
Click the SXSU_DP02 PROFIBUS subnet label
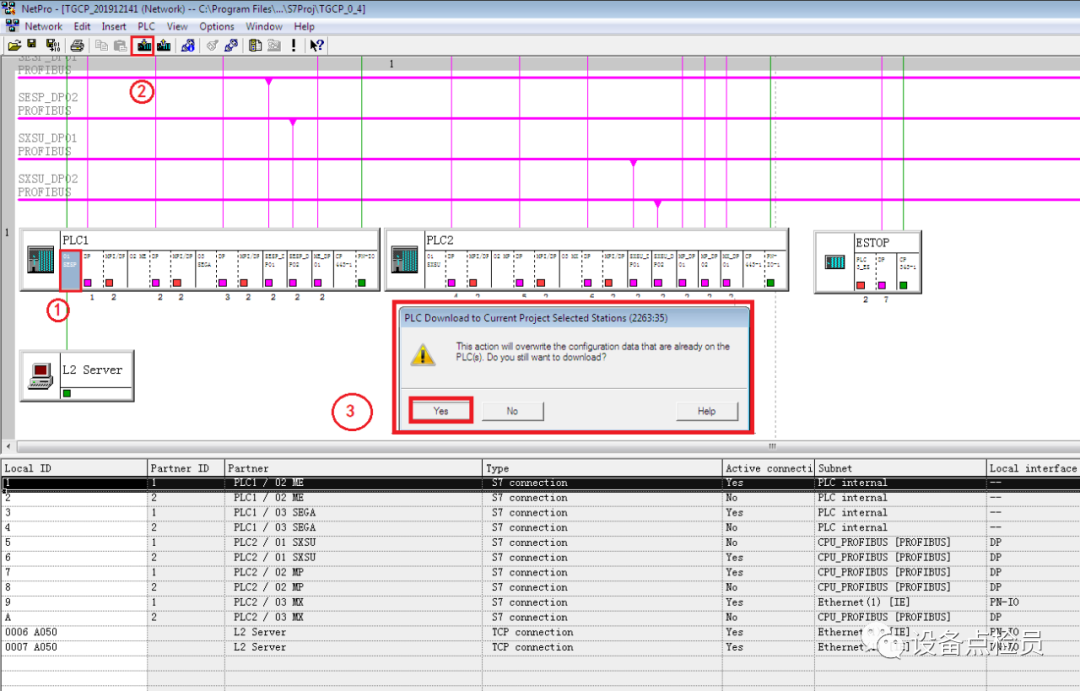(x=48, y=185)
